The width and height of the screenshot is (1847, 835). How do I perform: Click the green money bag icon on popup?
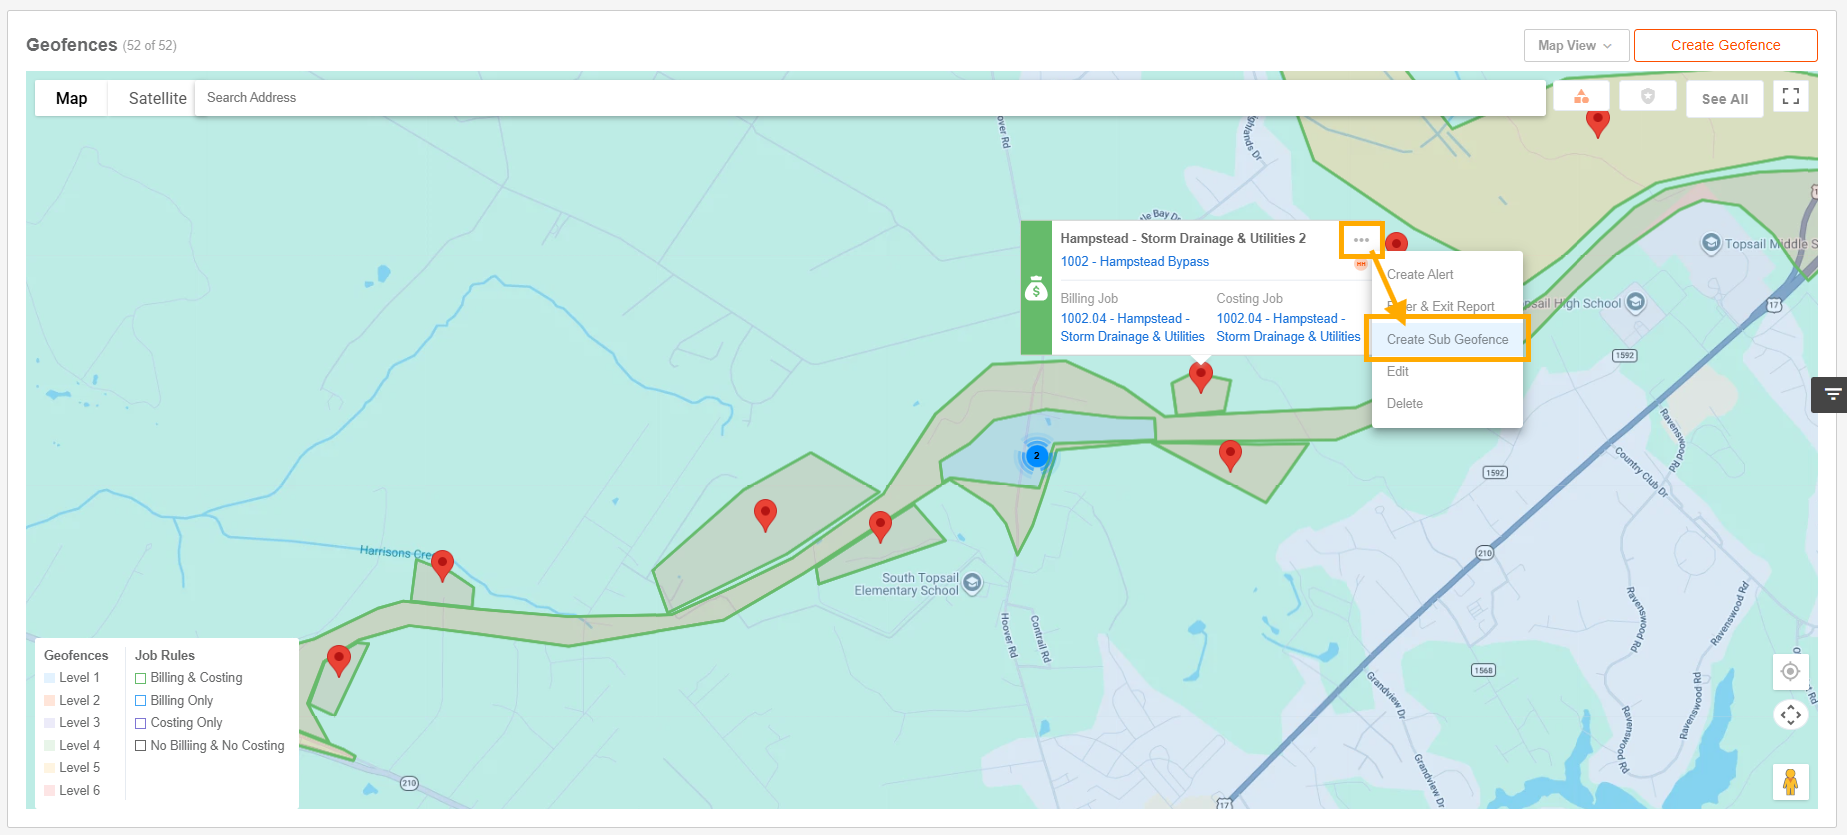click(1036, 290)
